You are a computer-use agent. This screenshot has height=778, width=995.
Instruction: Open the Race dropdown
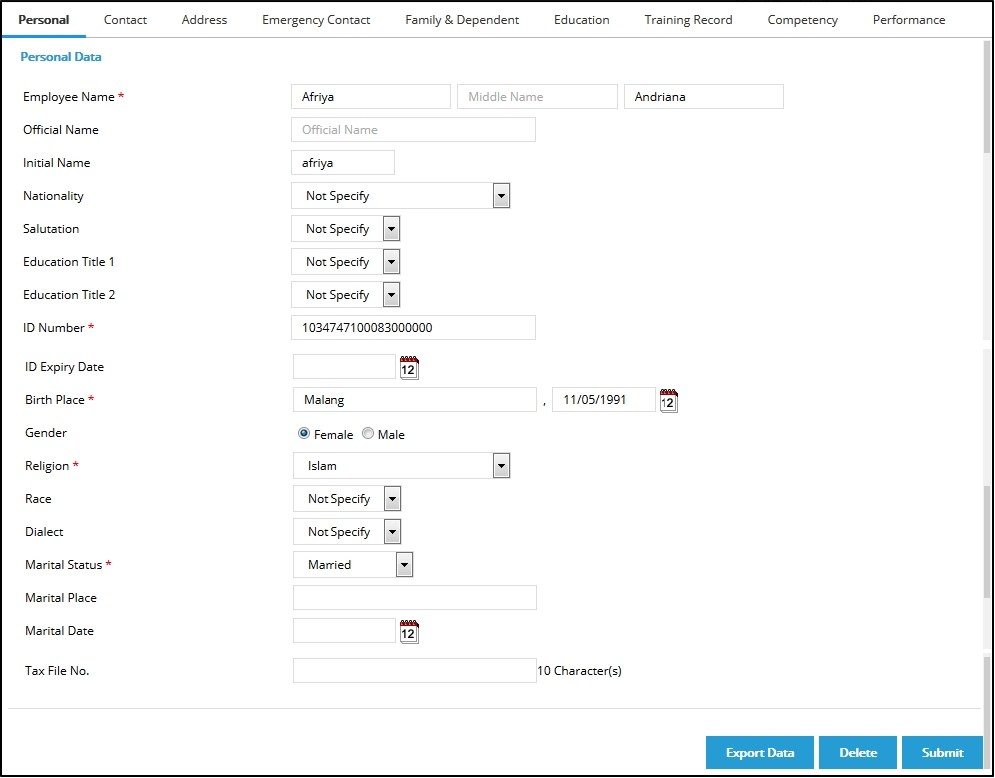[x=347, y=498]
